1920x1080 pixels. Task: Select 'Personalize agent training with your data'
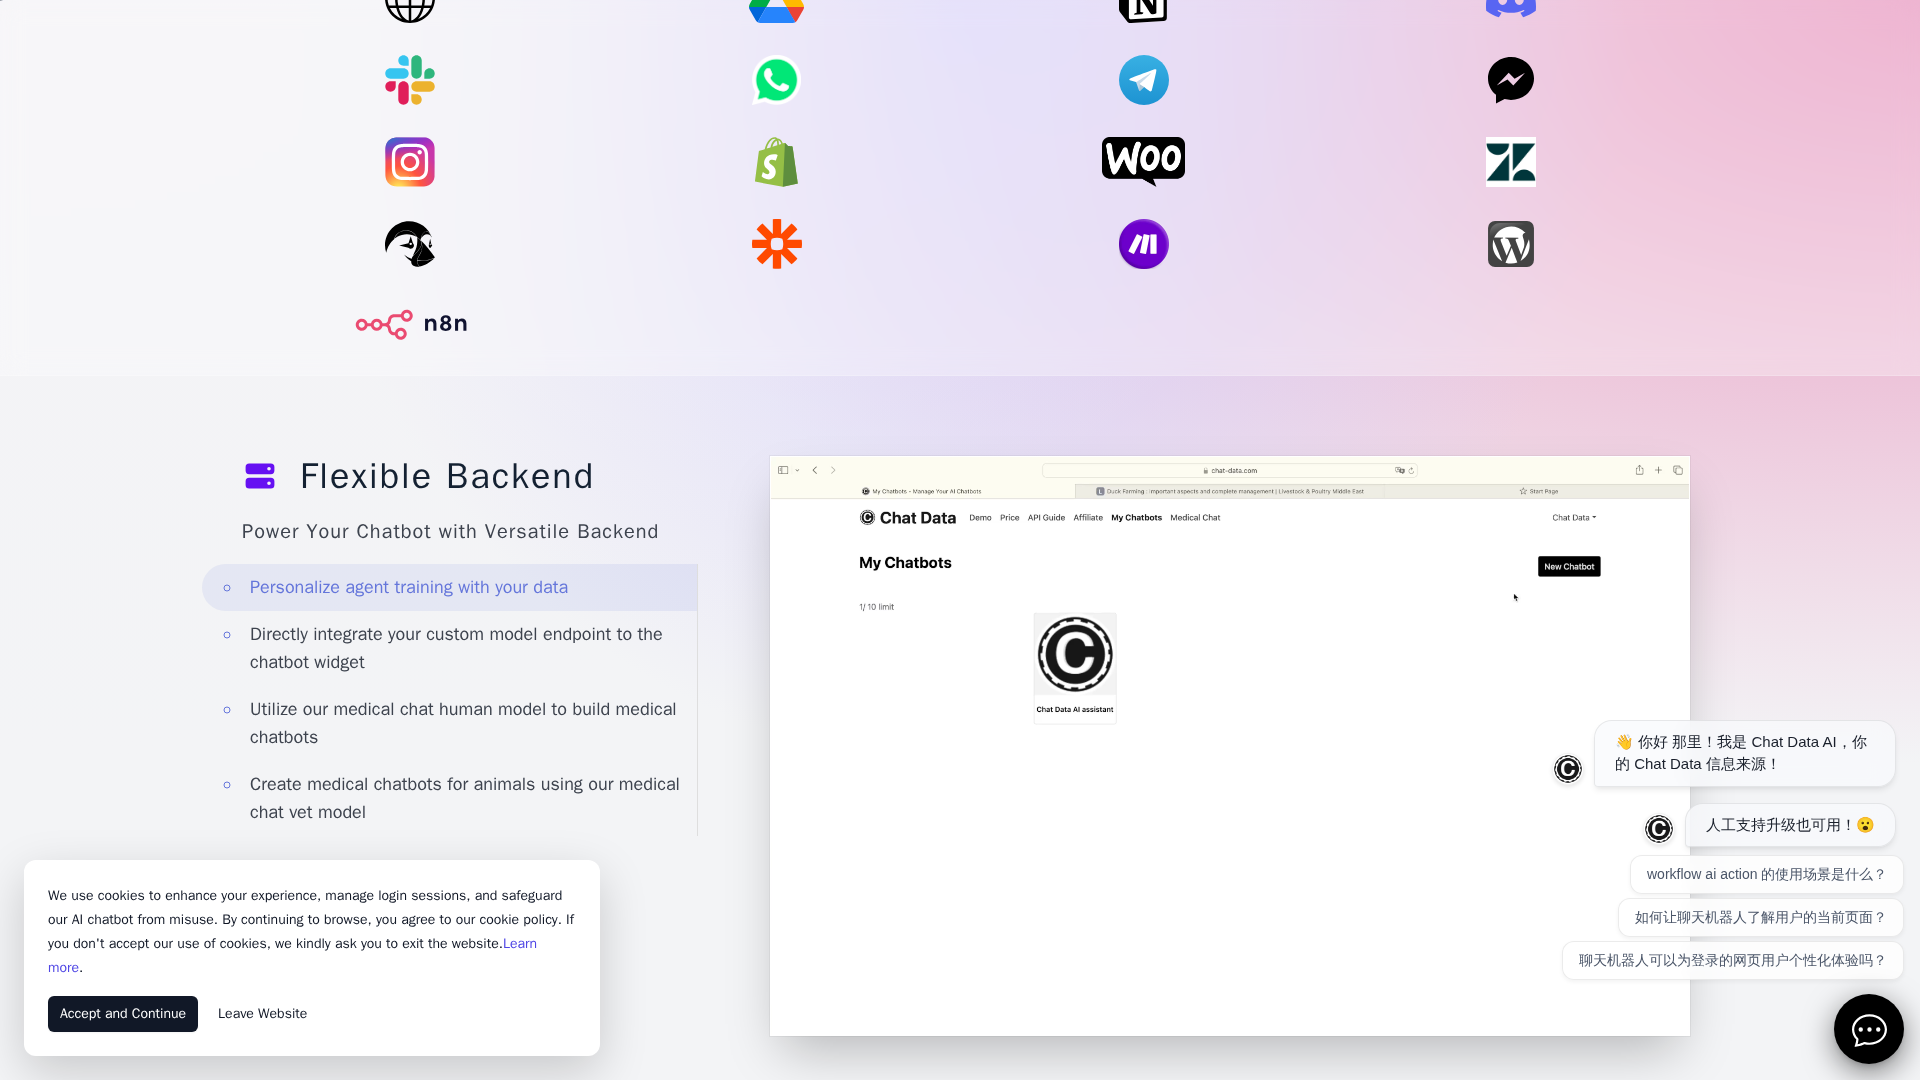(408, 587)
